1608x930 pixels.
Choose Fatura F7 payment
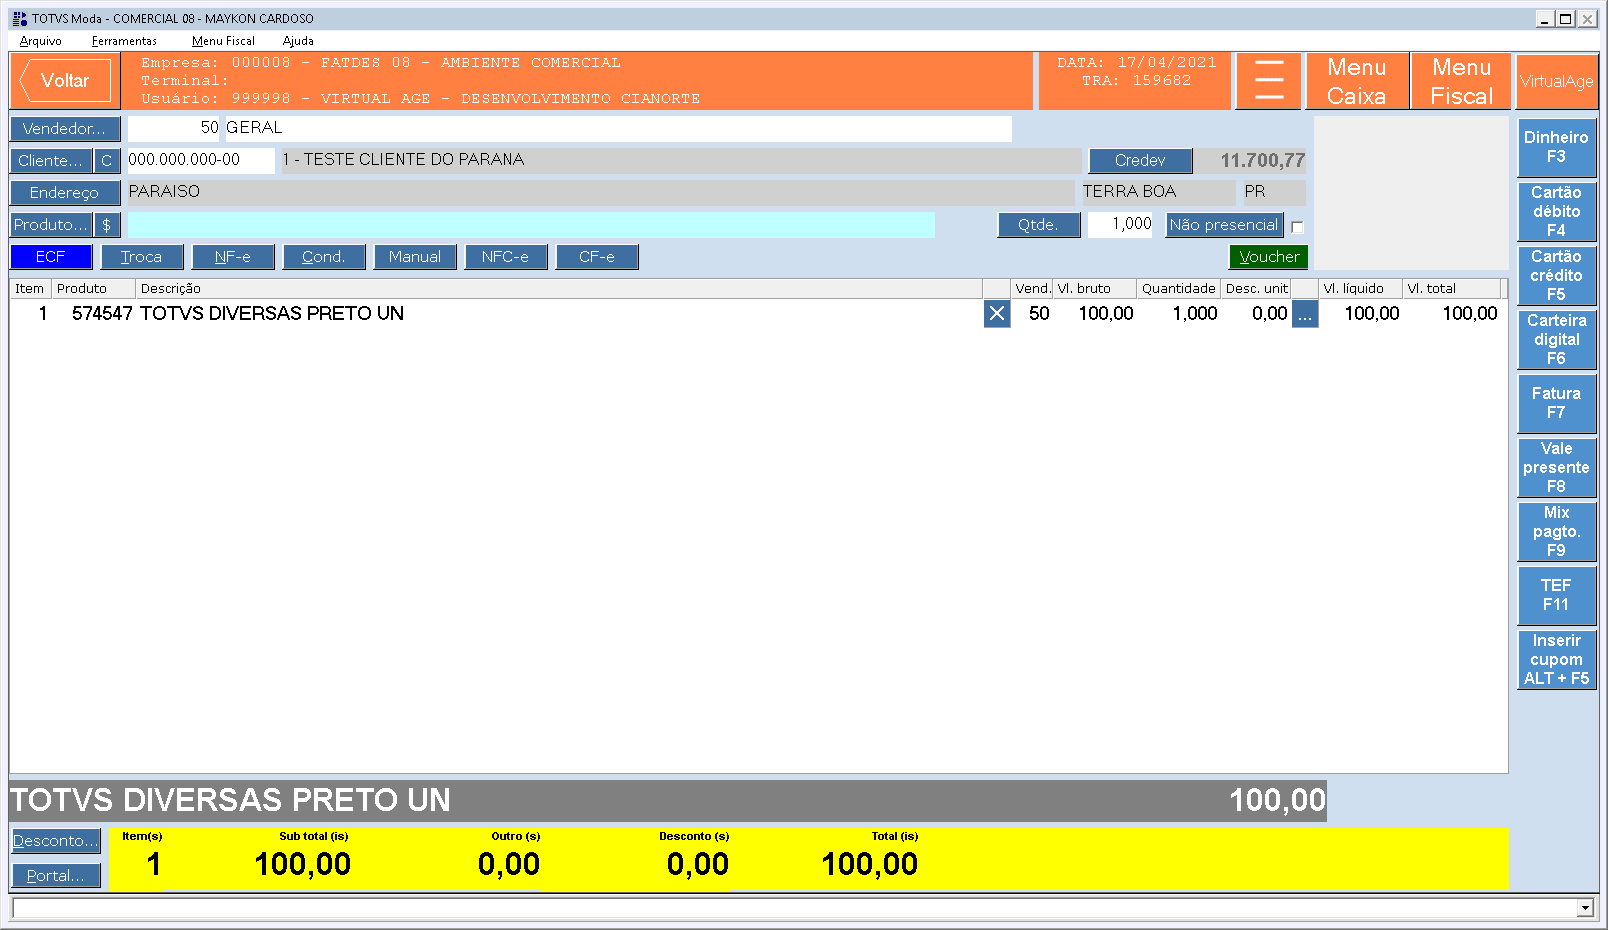pos(1557,403)
